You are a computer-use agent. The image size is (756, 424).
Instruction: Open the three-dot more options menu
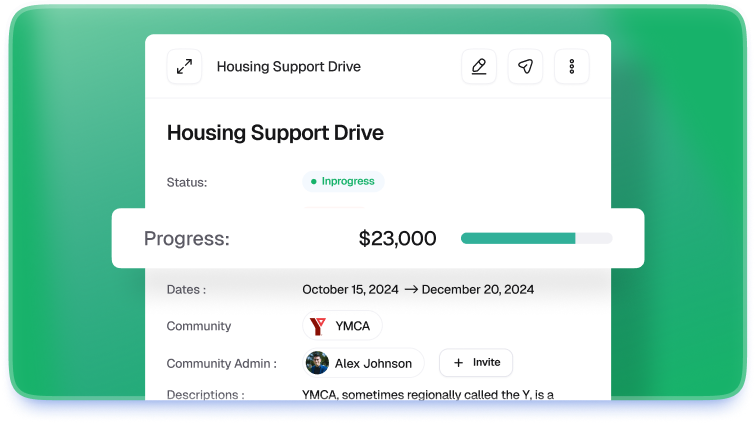(x=571, y=67)
